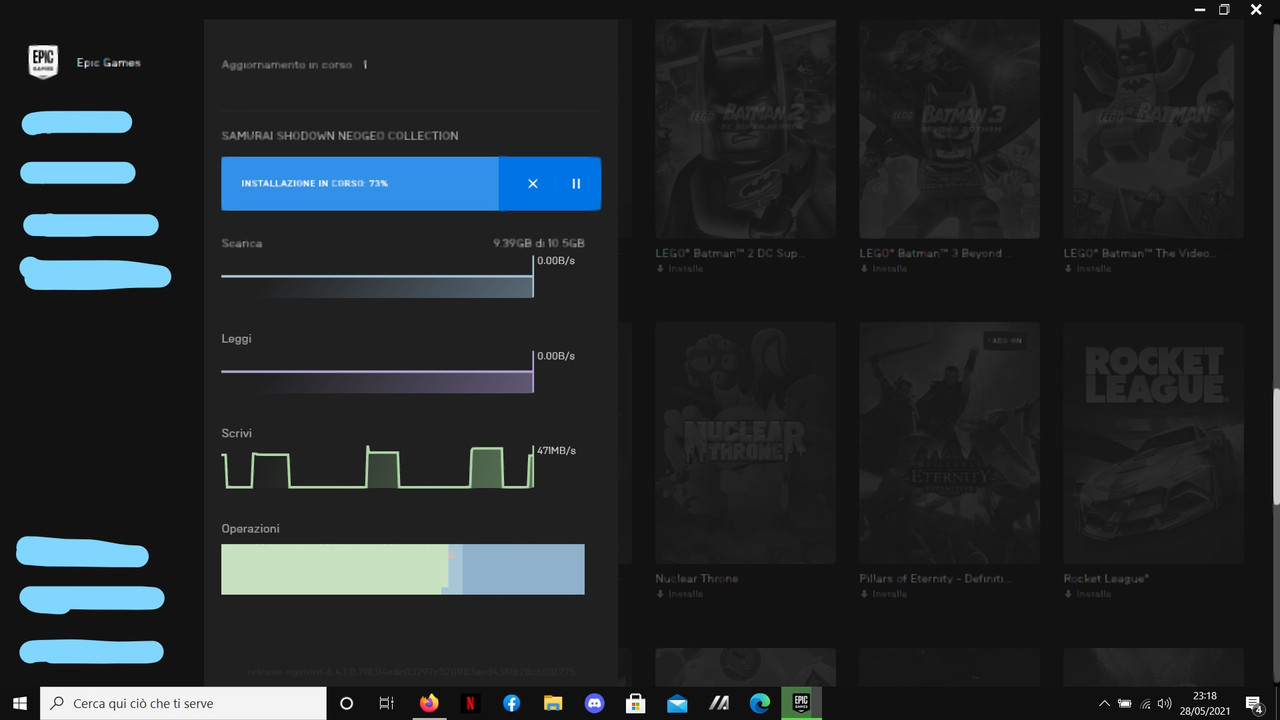1280x720 pixels.
Task: Launch Netflix from the taskbar
Action: tap(470, 703)
